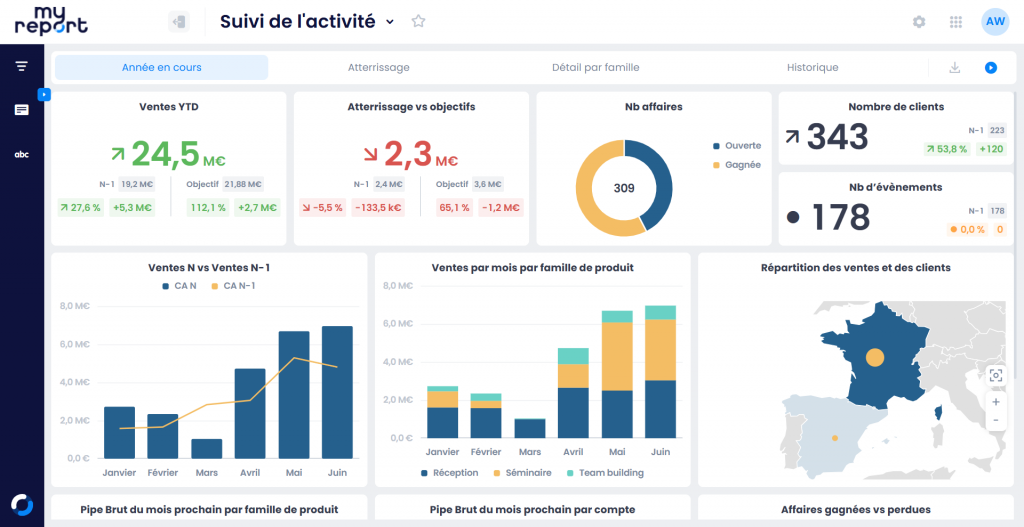Zoom out on the map
The height and width of the screenshot is (527, 1024).
point(995,420)
